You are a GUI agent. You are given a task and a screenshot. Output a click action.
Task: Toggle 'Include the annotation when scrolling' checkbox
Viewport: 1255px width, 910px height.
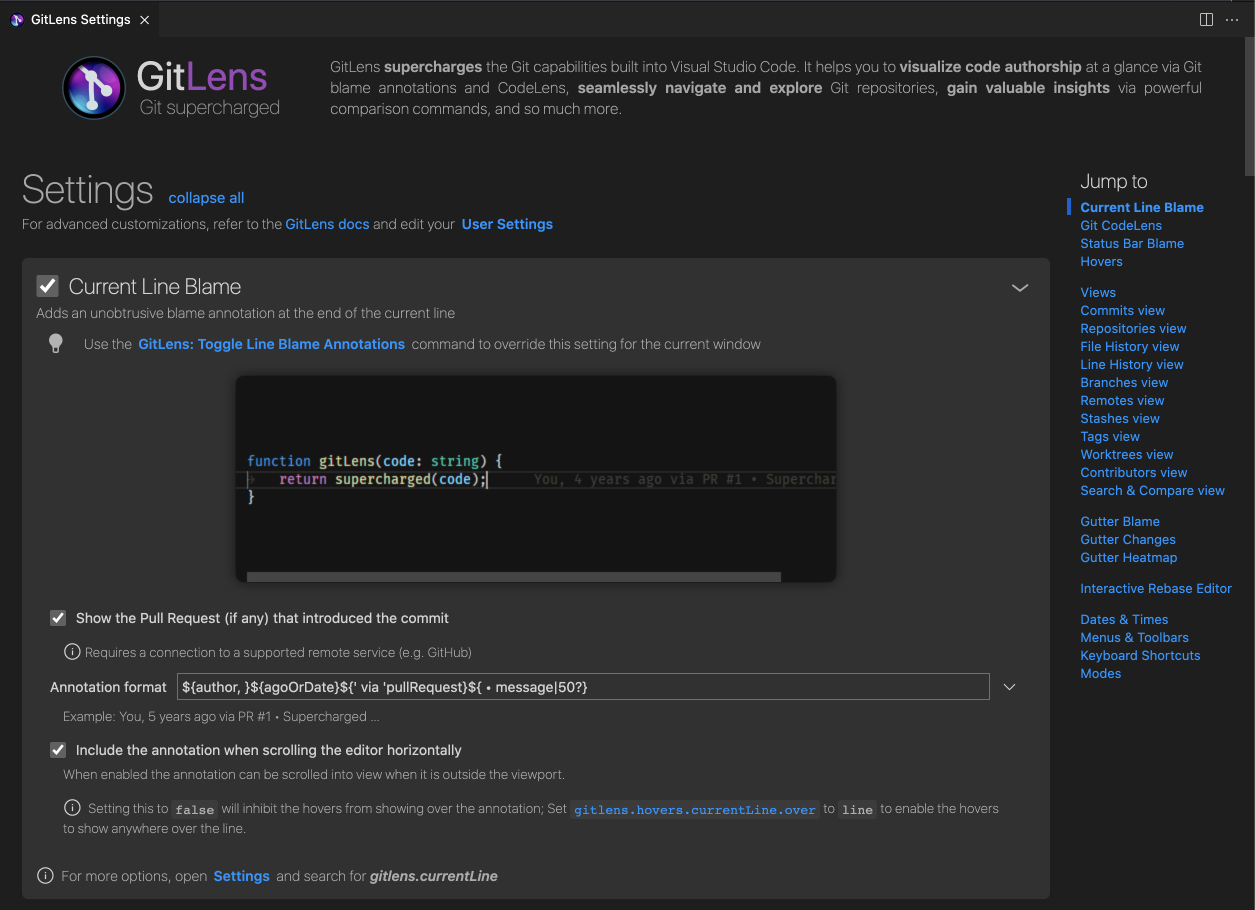click(58, 750)
